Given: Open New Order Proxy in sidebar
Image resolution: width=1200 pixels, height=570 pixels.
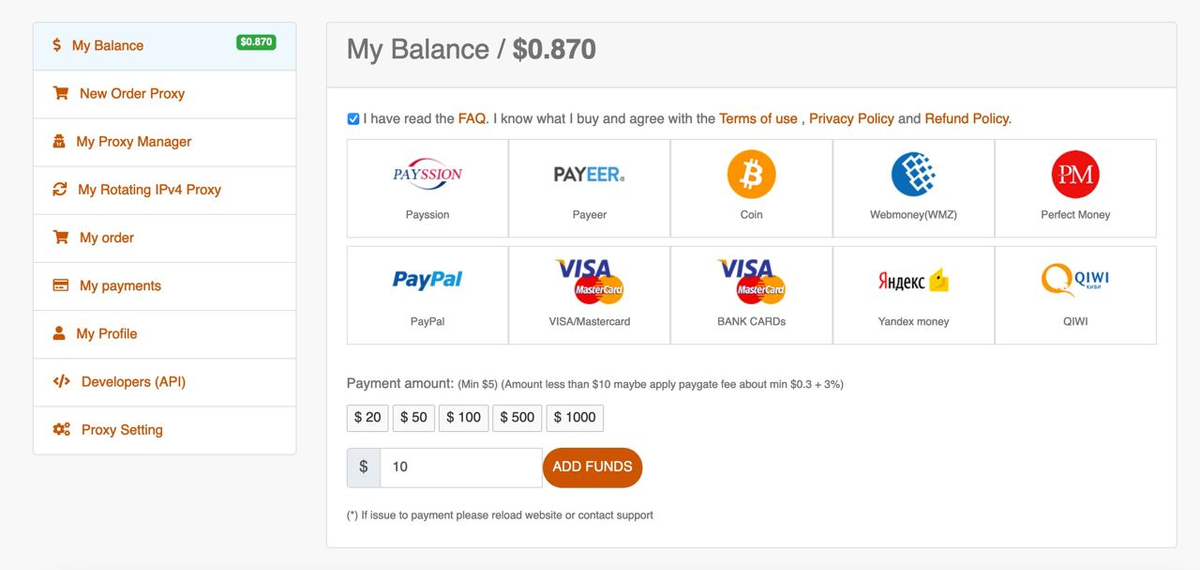Looking at the screenshot, I should point(164,94).
